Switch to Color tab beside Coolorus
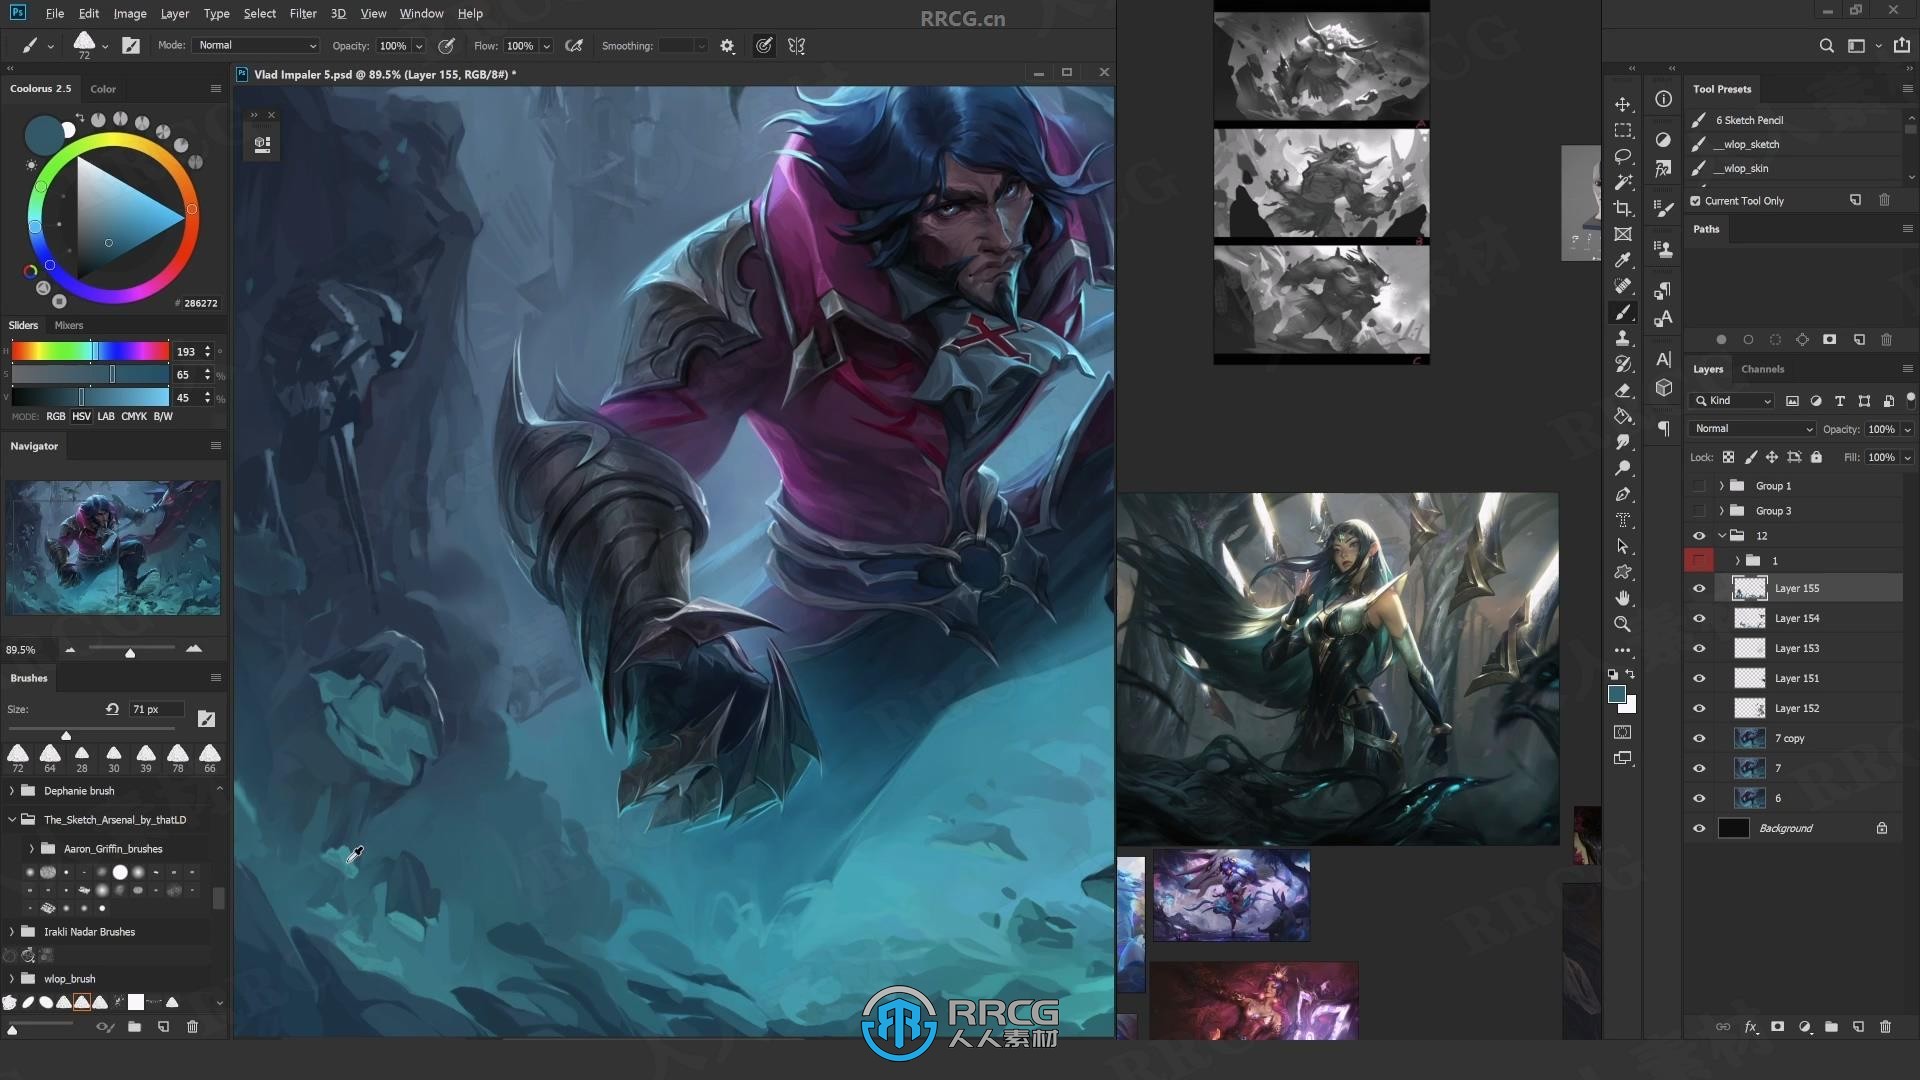Image resolution: width=1920 pixels, height=1080 pixels. click(103, 89)
